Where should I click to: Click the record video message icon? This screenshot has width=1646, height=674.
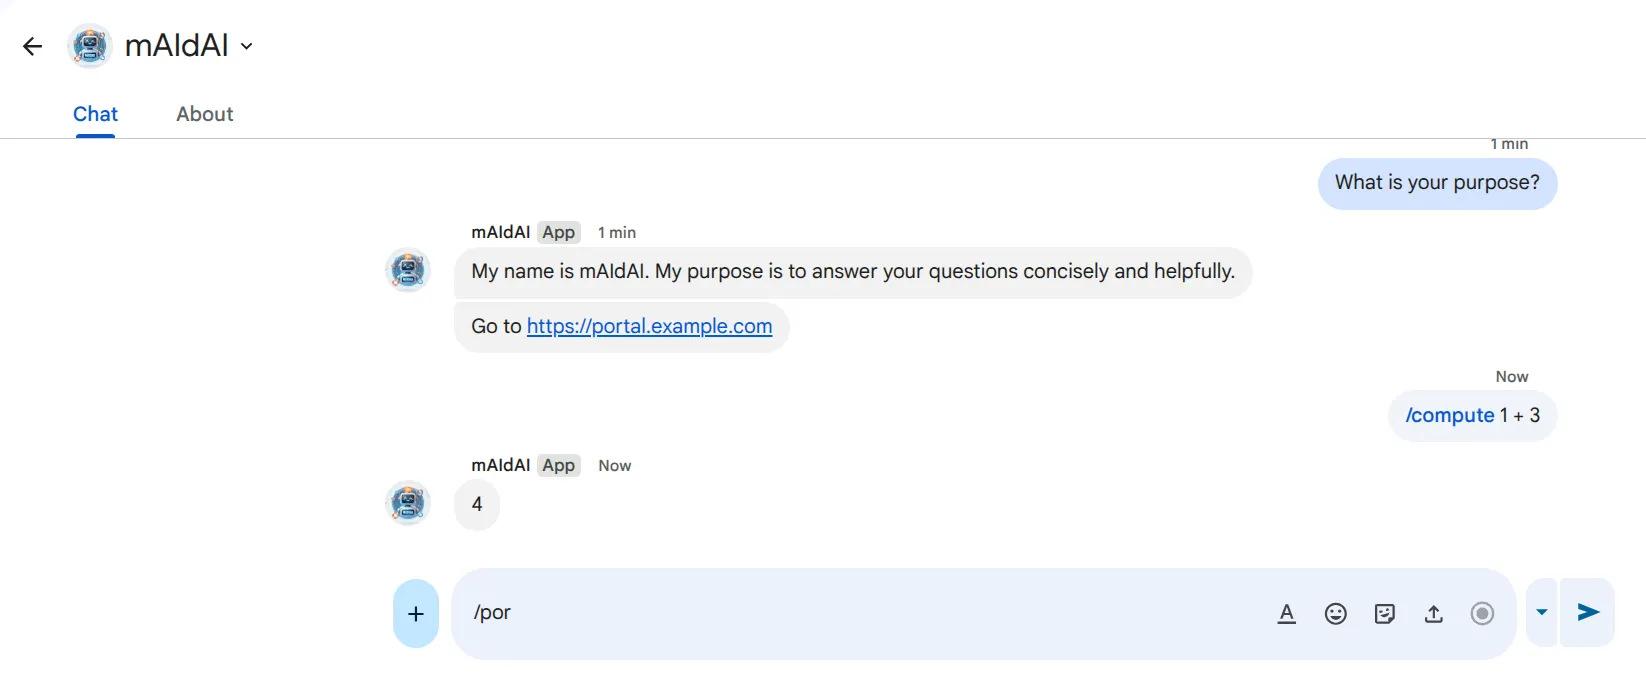[1482, 614]
